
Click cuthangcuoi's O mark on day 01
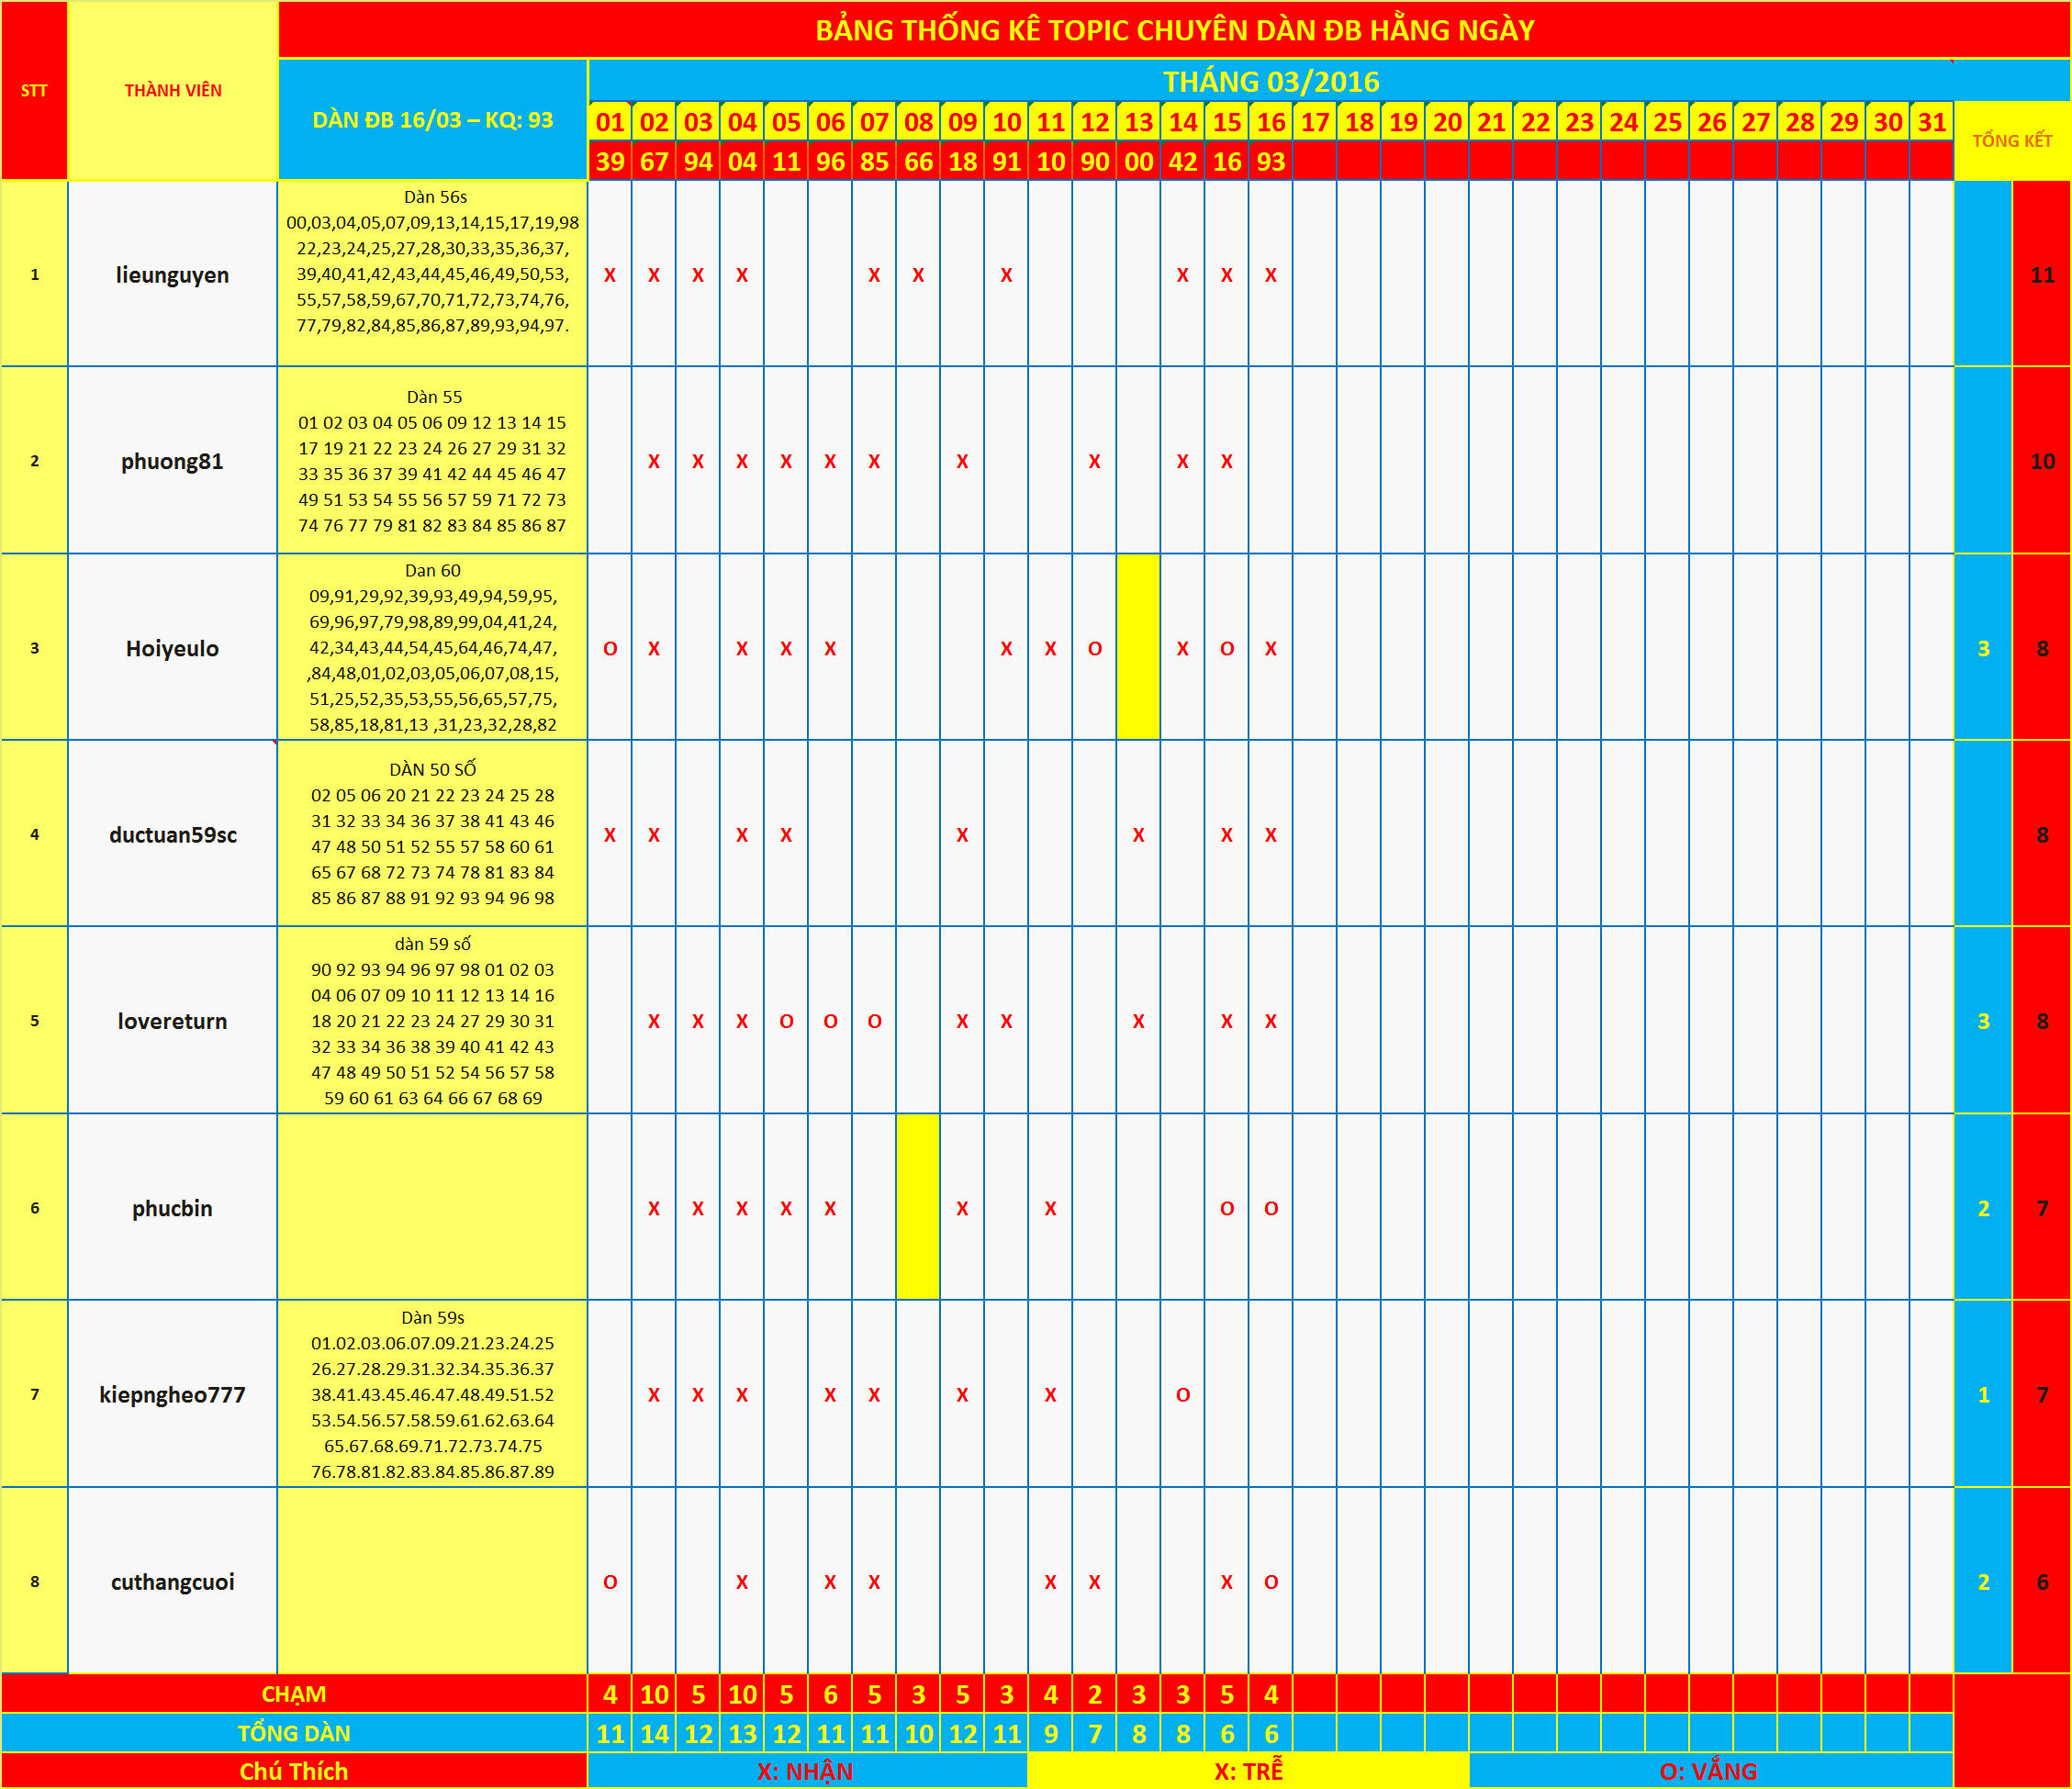[x=610, y=1581]
